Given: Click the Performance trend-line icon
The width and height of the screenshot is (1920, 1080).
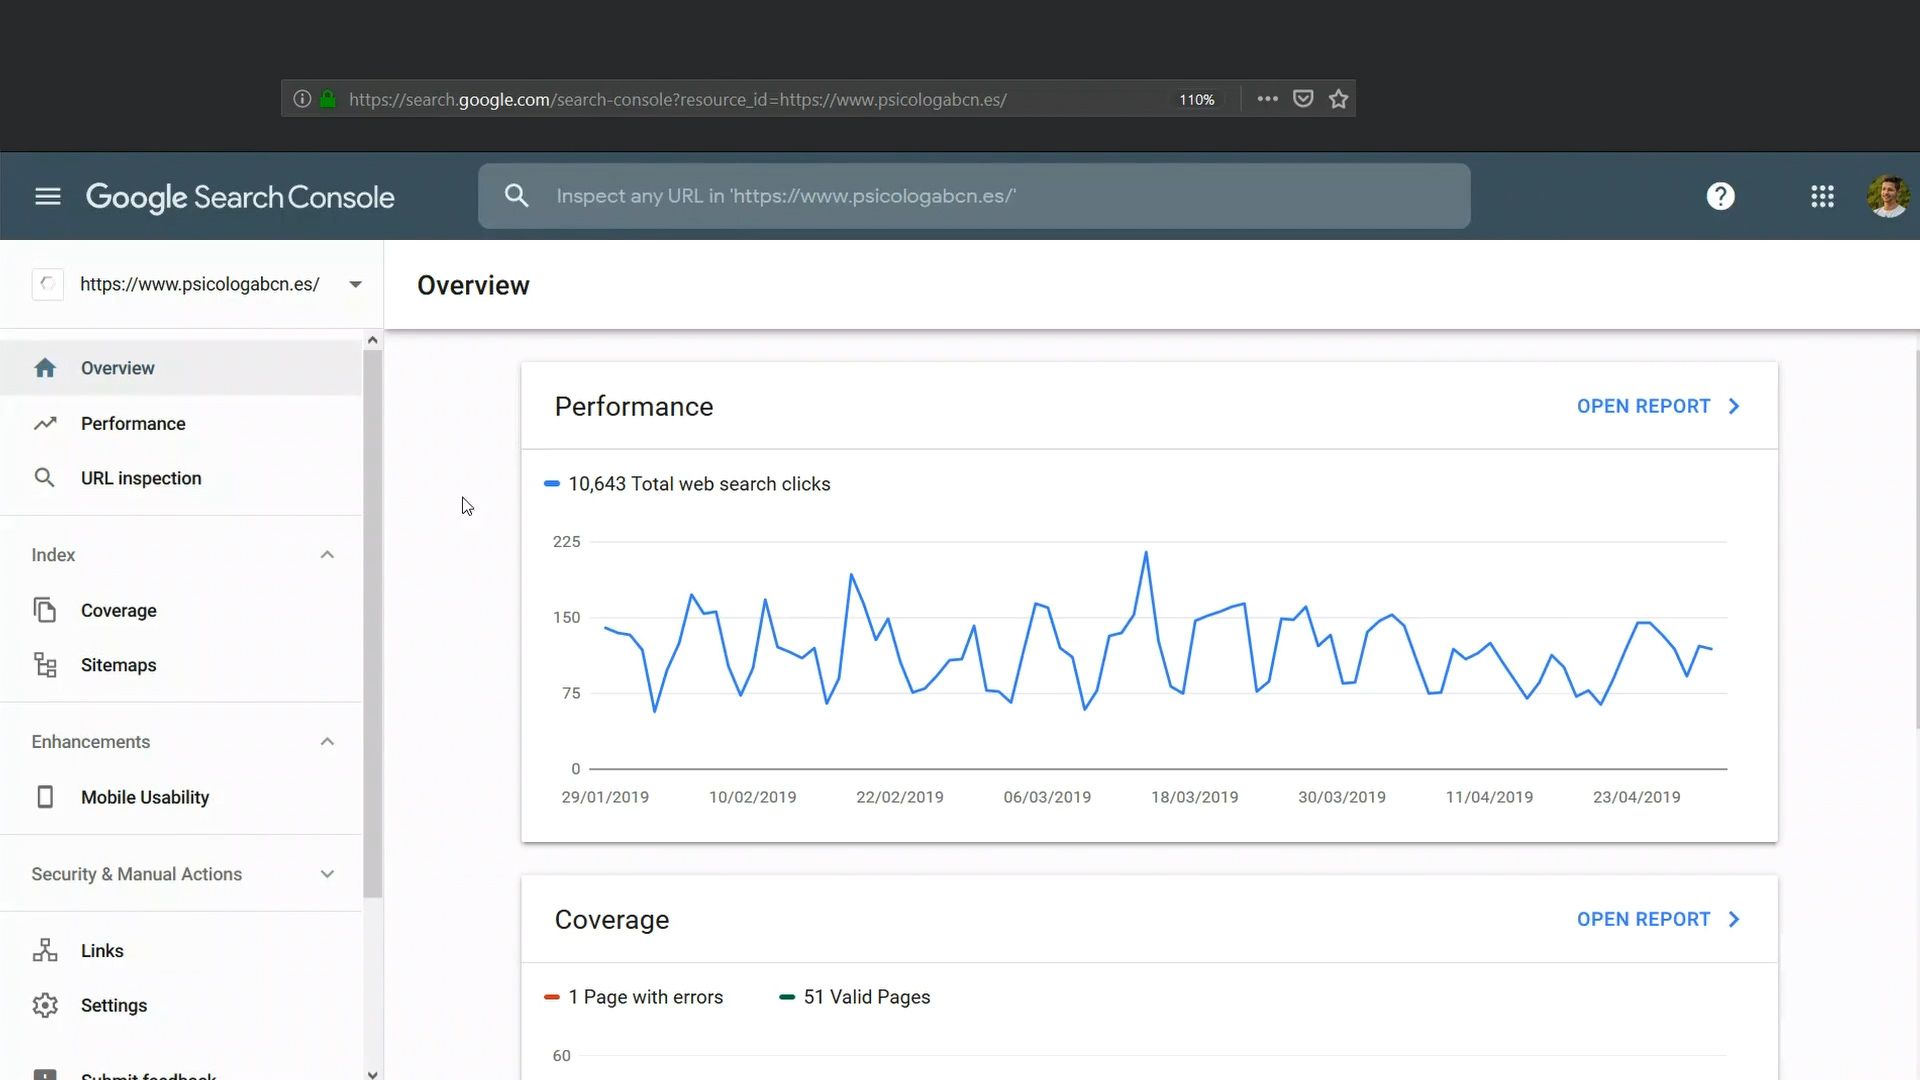Looking at the screenshot, I should click(45, 423).
